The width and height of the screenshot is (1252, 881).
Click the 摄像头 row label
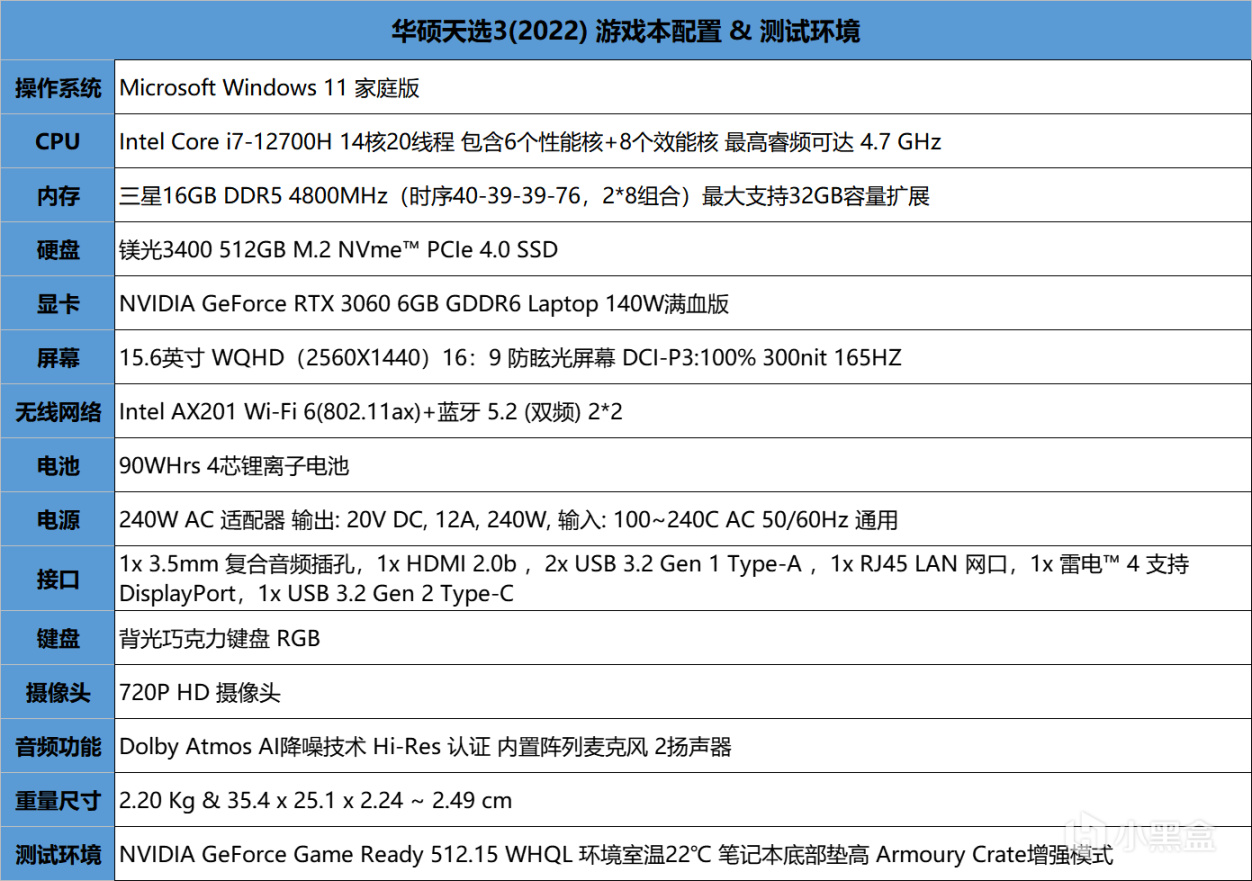58,692
